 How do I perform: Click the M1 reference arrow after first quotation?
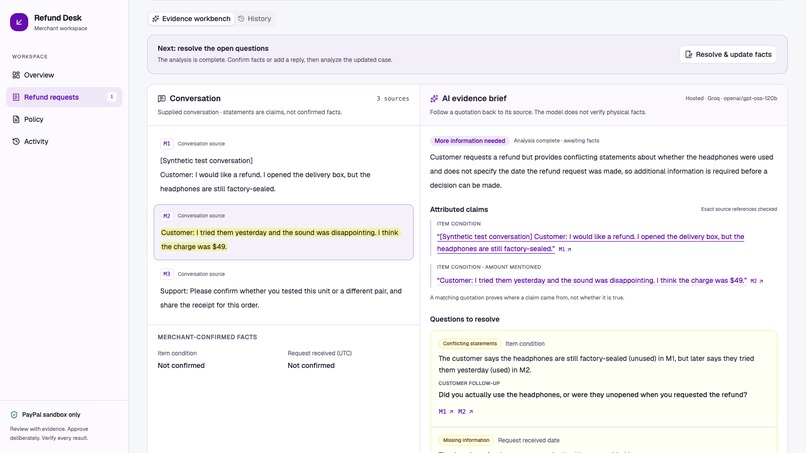(565, 249)
